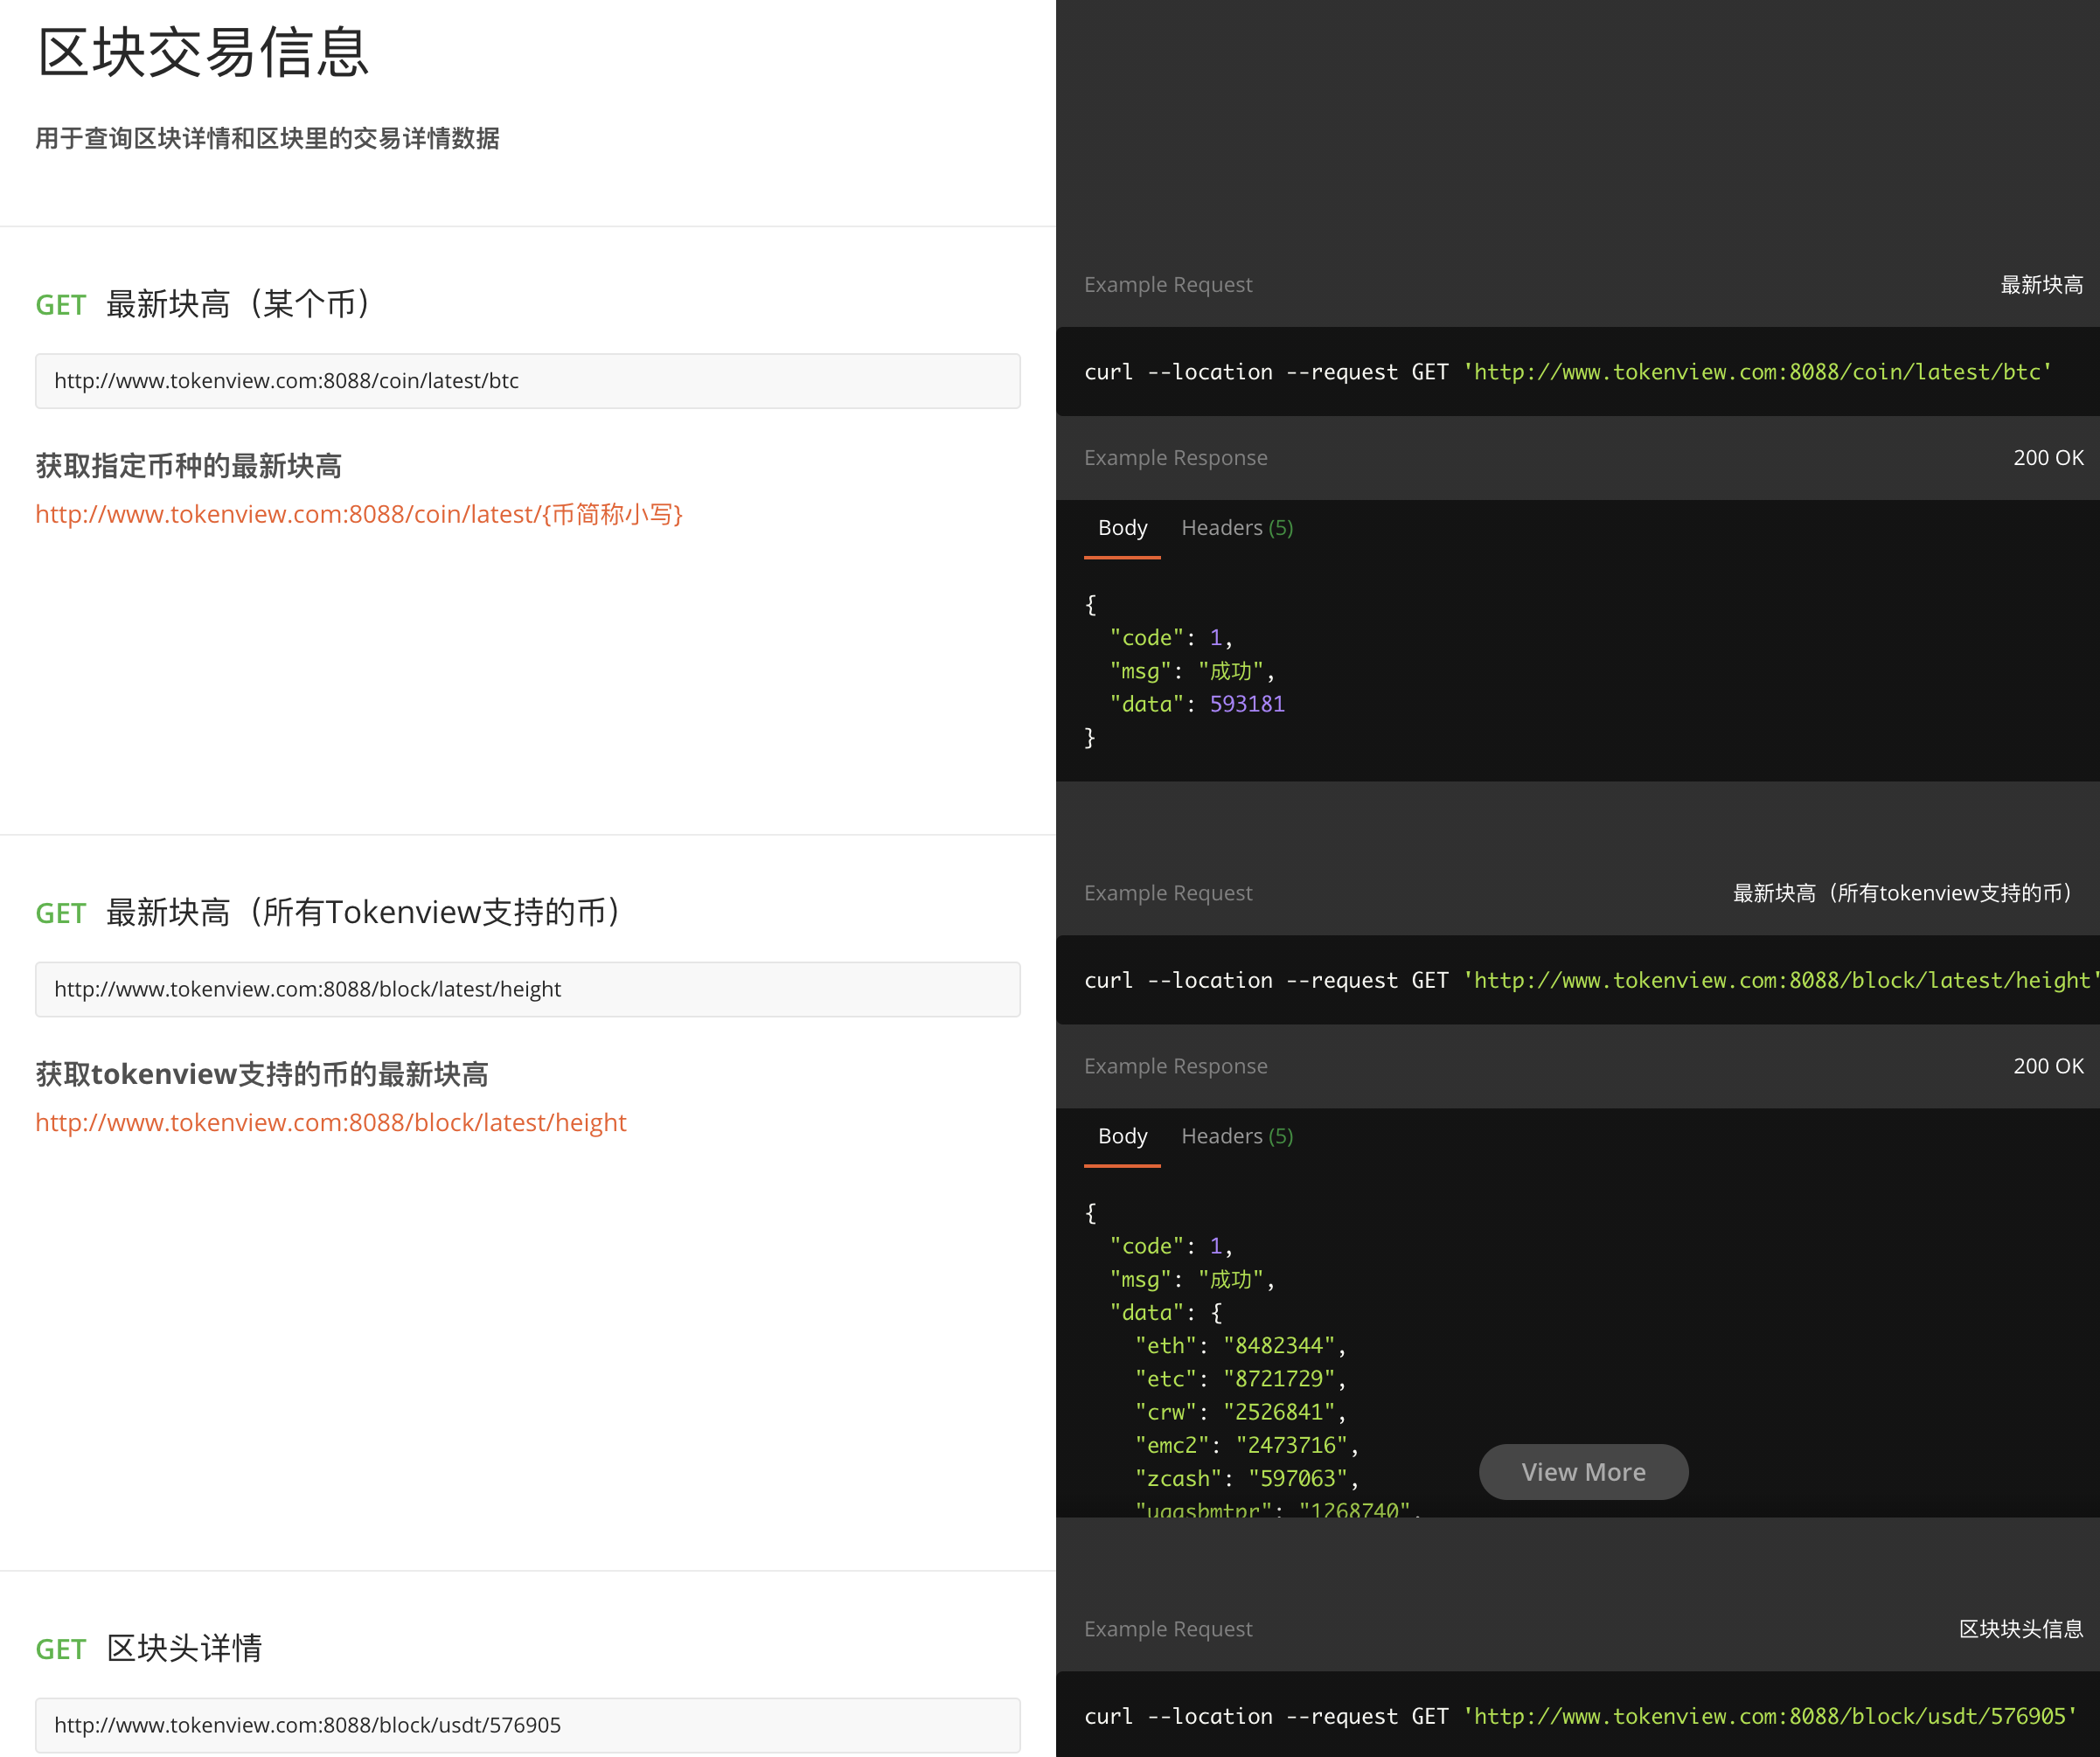This screenshot has height=1757, width=2100.
Task: Select the Body tab in first example response
Action: coord(1122,528)
